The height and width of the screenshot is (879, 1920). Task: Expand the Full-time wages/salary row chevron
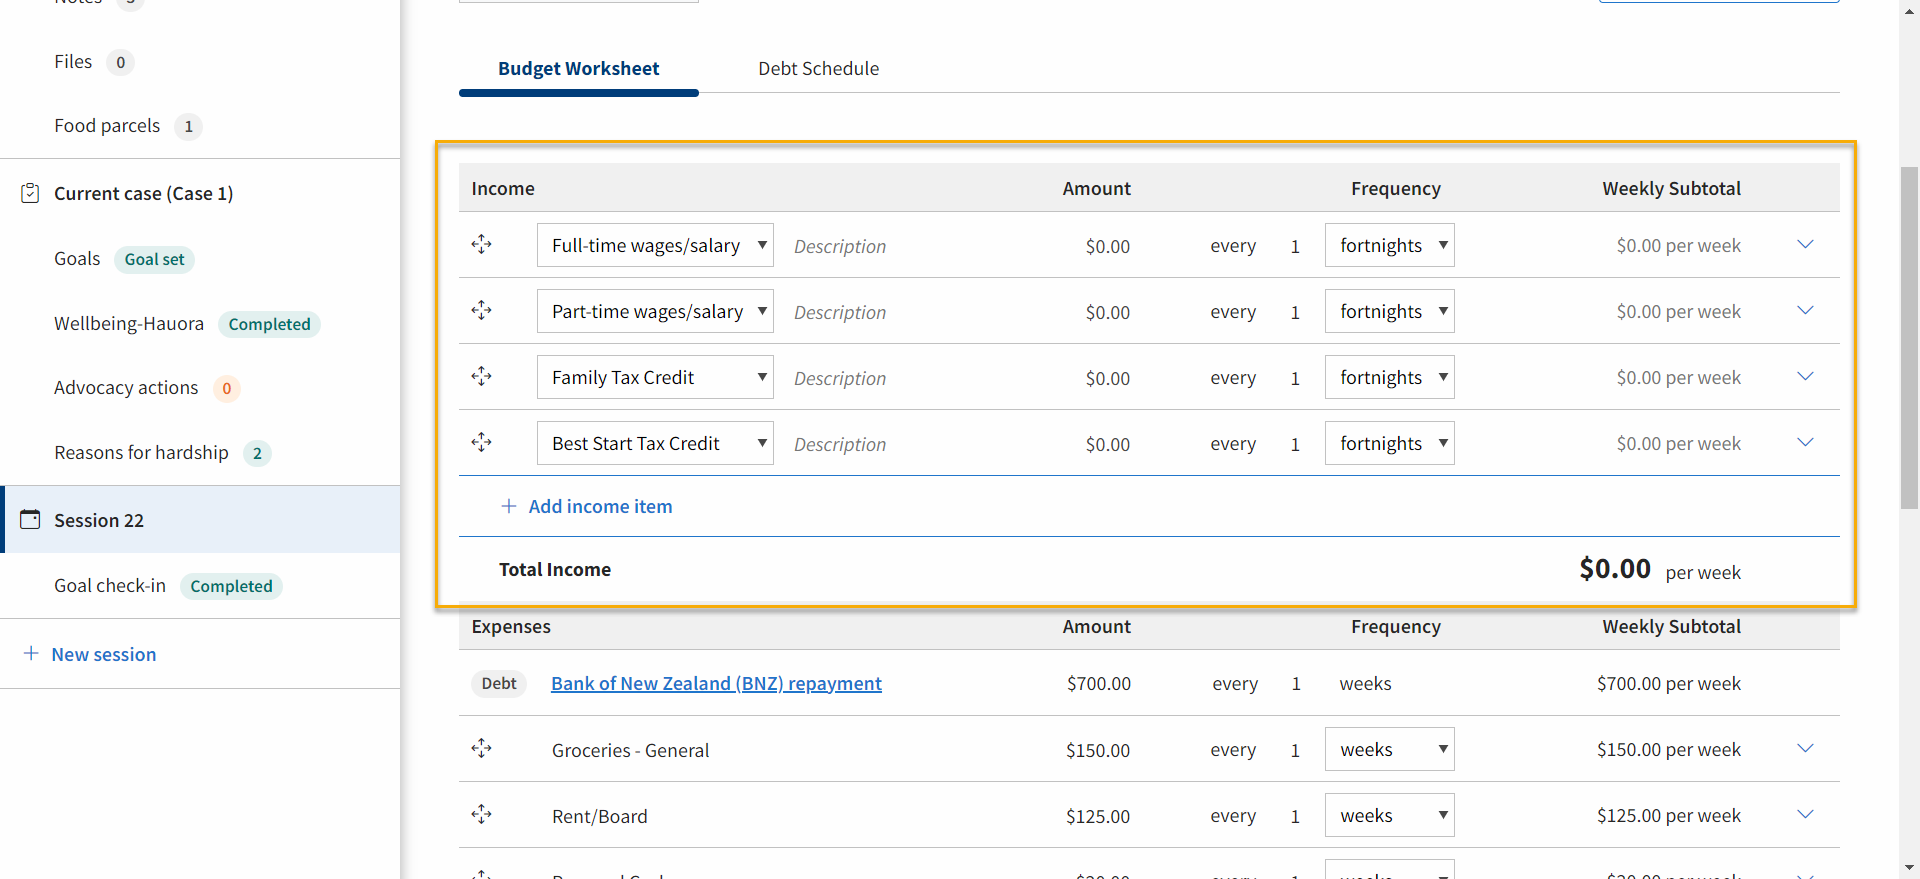pos(1805,244)
